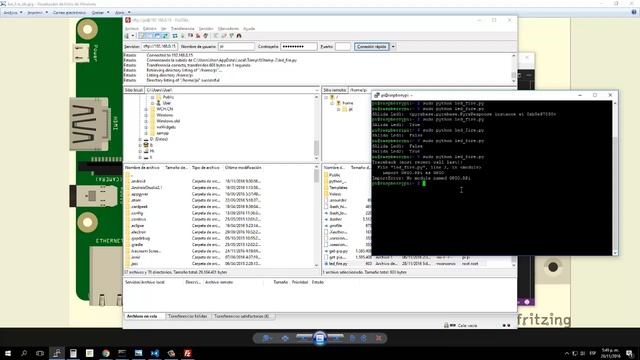Open Correo electrónico in photo viewer toolbar
The height and width of the screenshot is (360, 640).
tap(69, 13)
